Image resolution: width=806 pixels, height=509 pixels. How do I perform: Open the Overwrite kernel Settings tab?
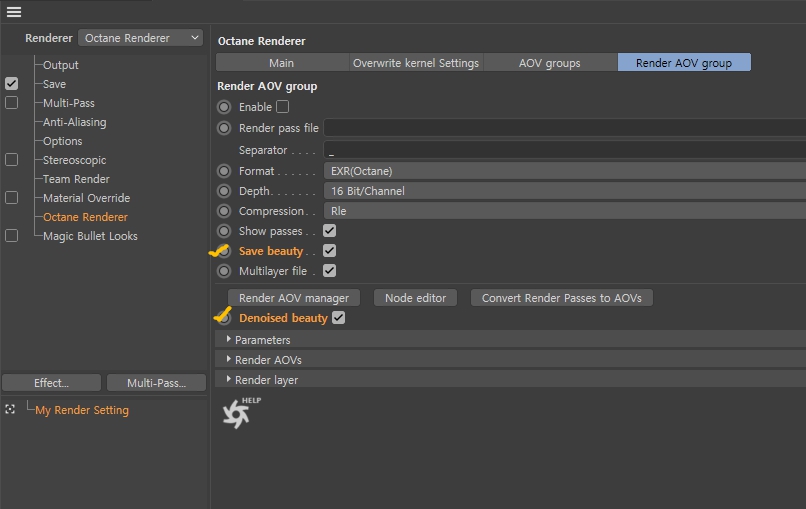coord(416,62)
